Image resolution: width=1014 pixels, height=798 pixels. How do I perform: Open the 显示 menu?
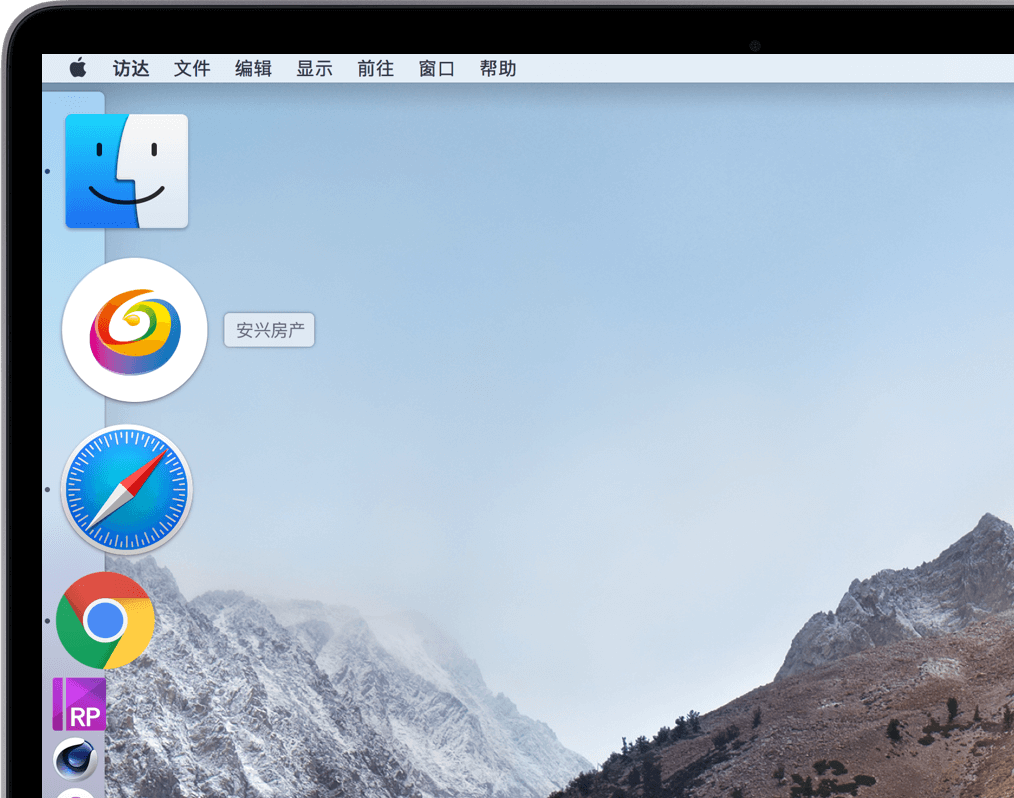tap(314, 68)
